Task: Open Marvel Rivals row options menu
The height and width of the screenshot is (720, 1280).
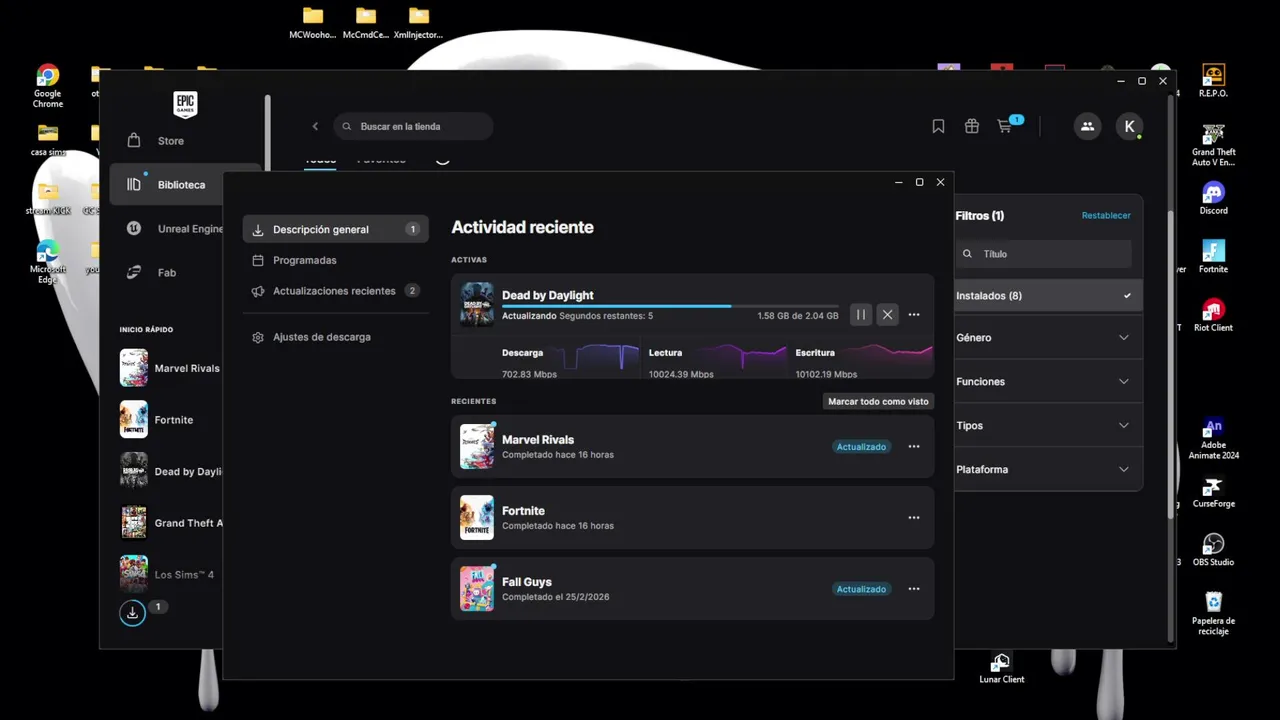Action: (x=914, y=447)
